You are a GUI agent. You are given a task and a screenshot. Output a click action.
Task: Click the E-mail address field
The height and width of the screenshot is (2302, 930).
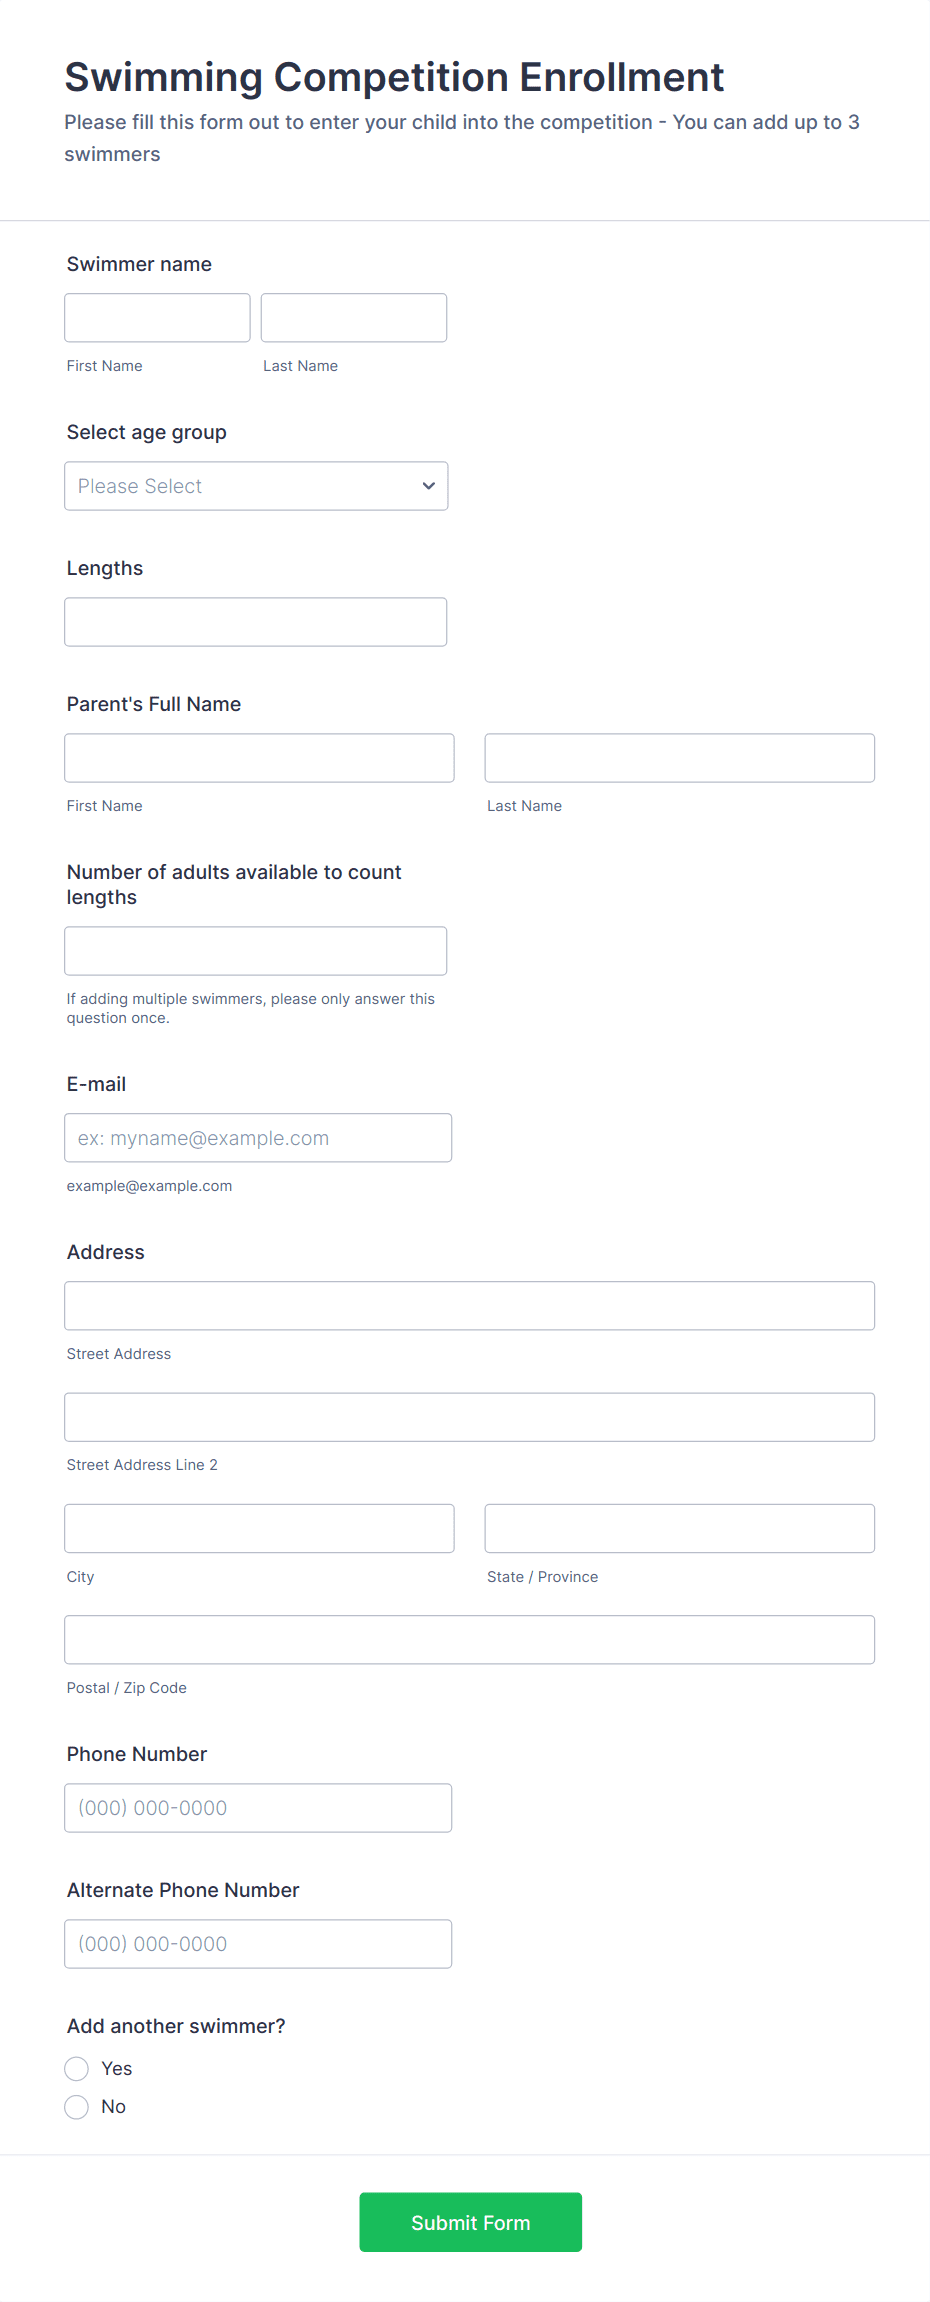click(258, 1137)
